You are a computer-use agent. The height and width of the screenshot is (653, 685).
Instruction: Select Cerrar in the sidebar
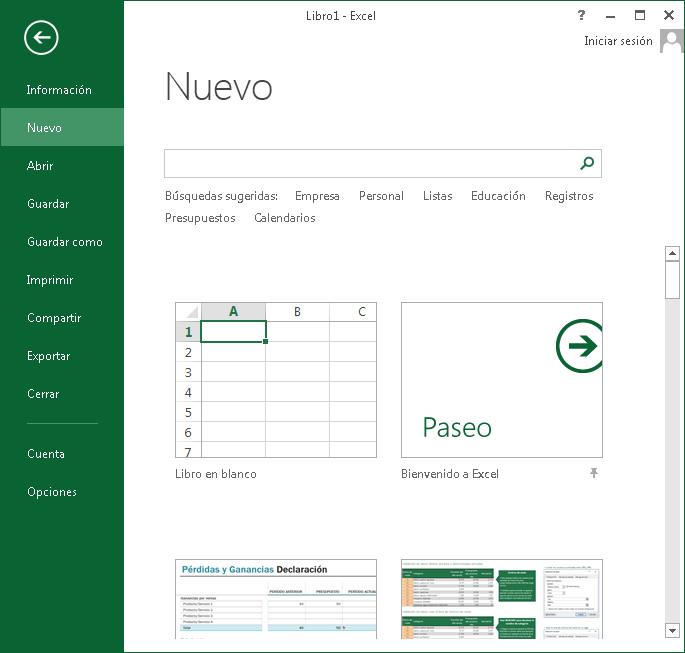click(x=43, y=394)
